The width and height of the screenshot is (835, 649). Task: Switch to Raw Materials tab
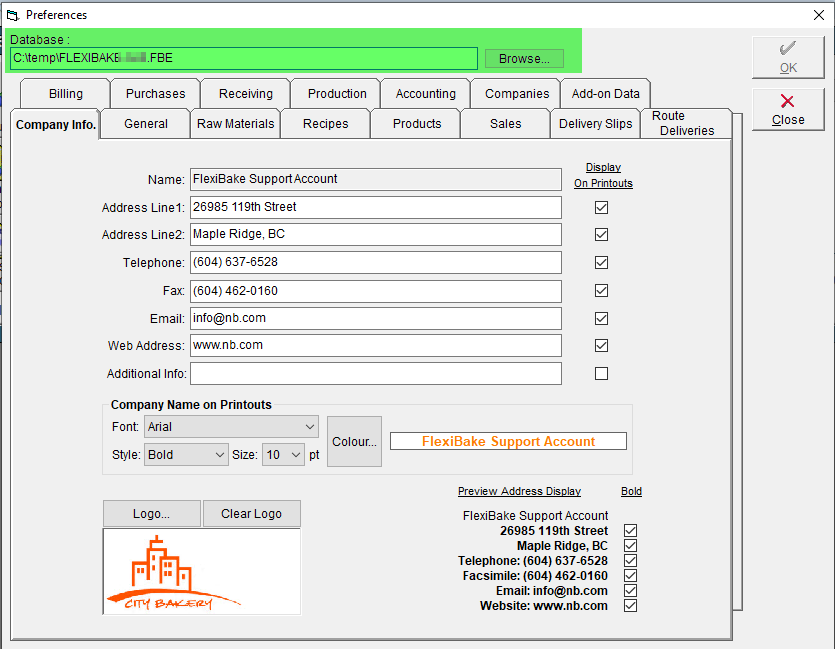pyautogui.click(x=235, y=124)
